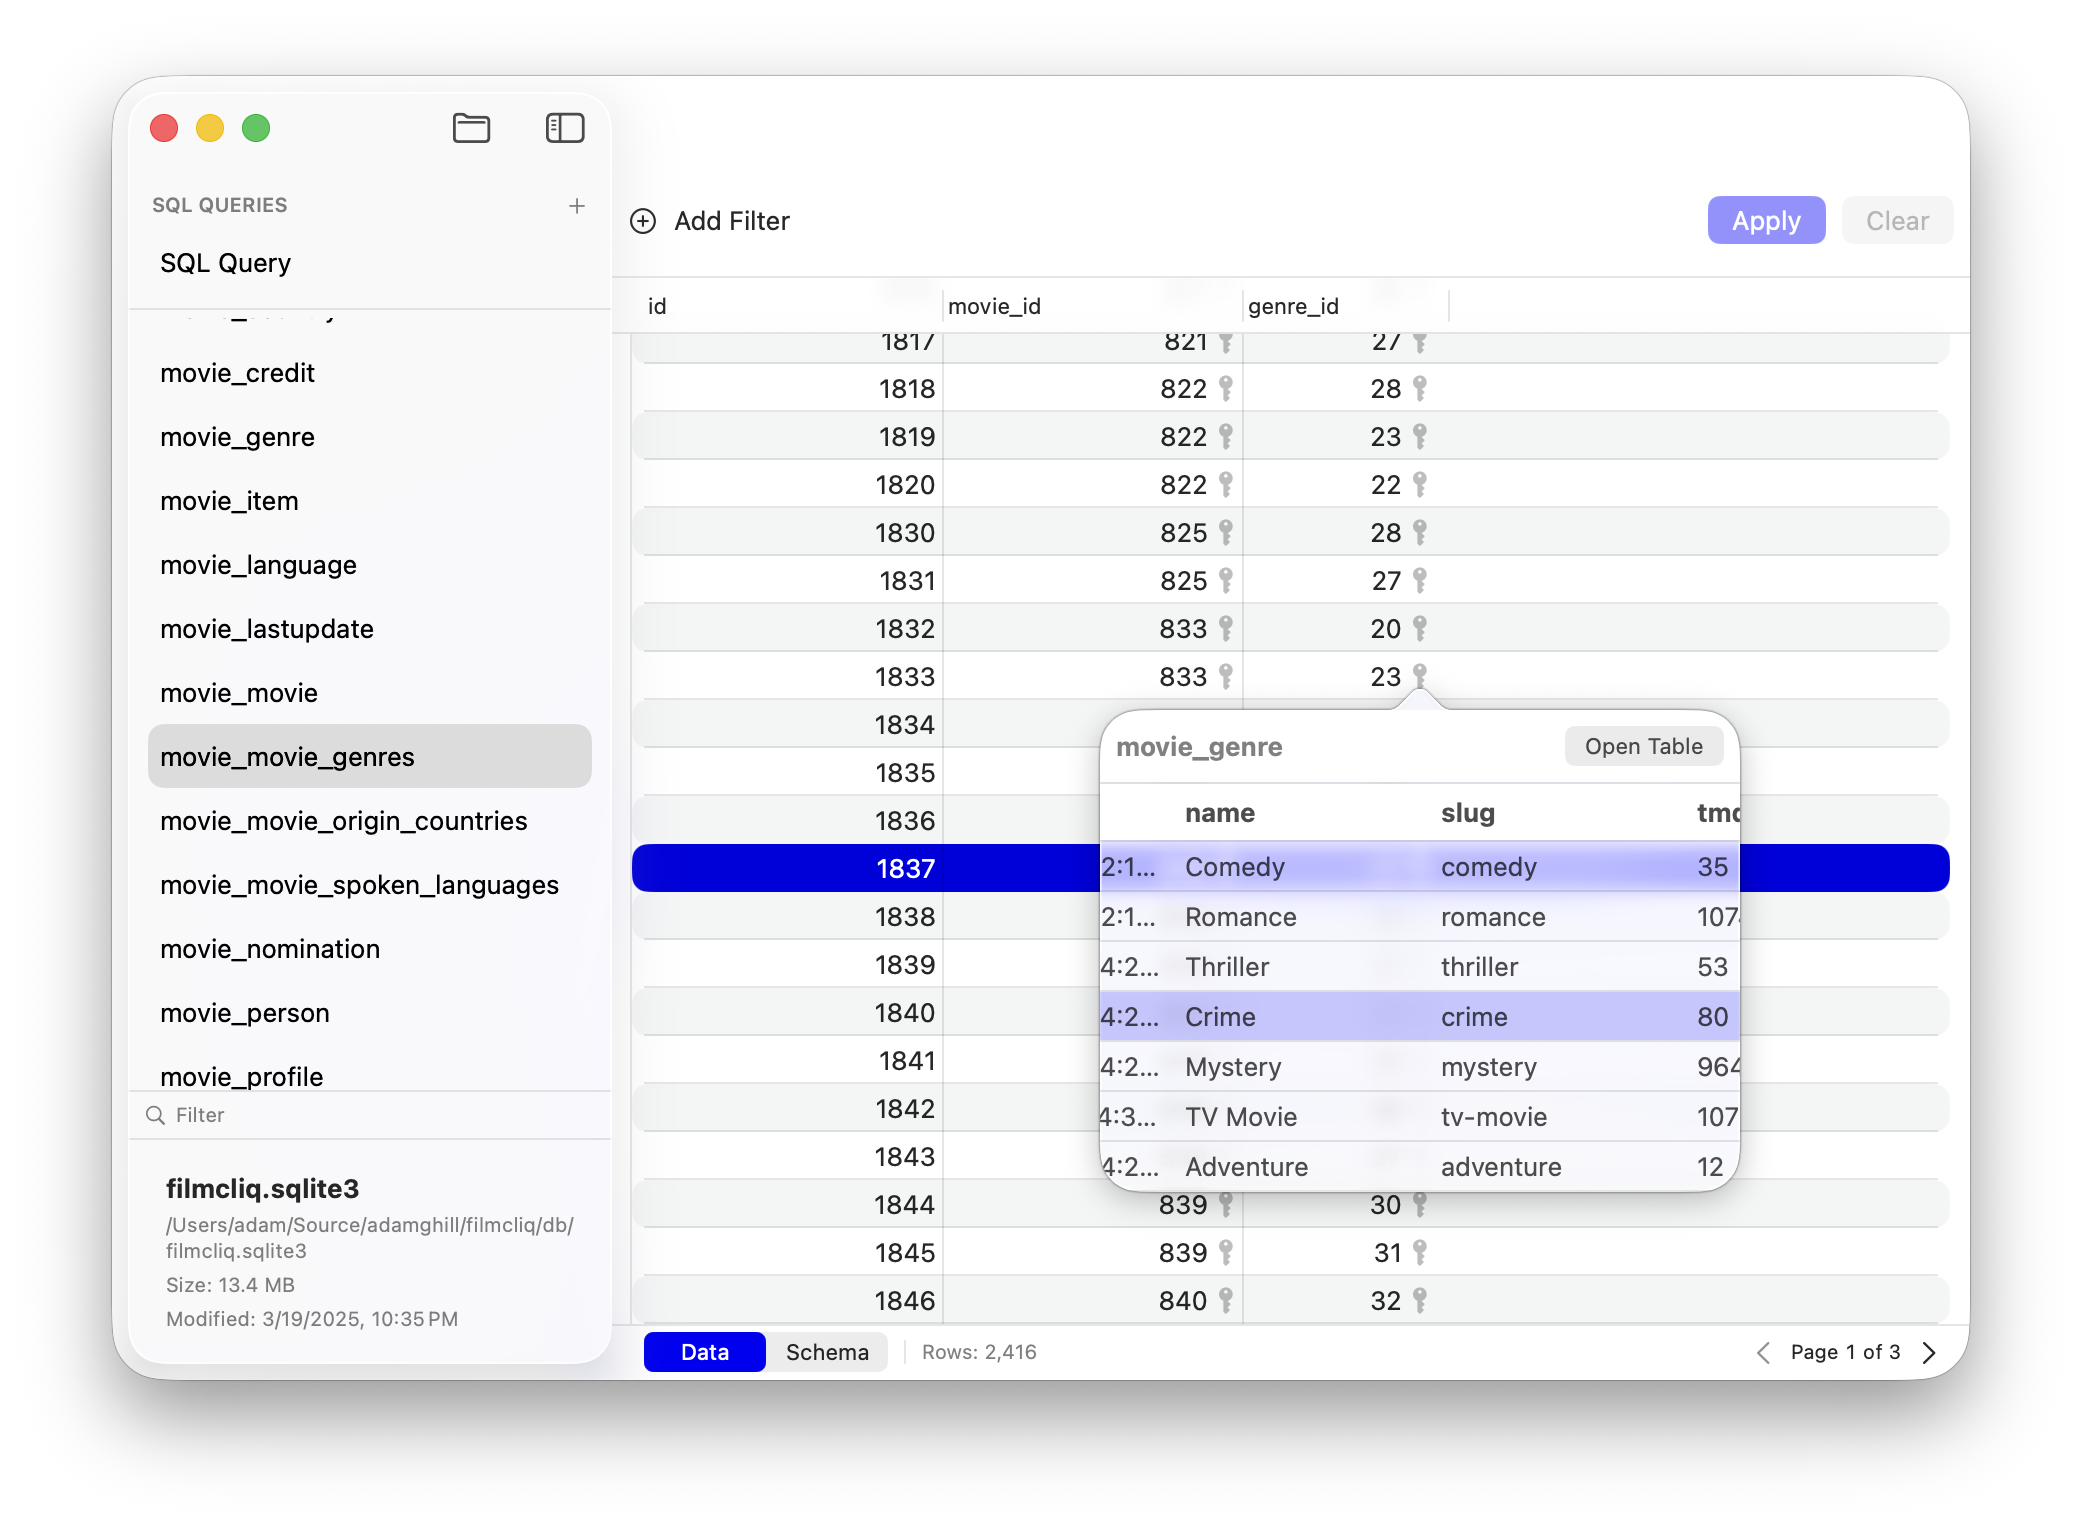Image resolution: width=2082 pixels, height=1528 pixels.
Task: Click Open Table in movie_genre popover
Action: coord(1643,747)
